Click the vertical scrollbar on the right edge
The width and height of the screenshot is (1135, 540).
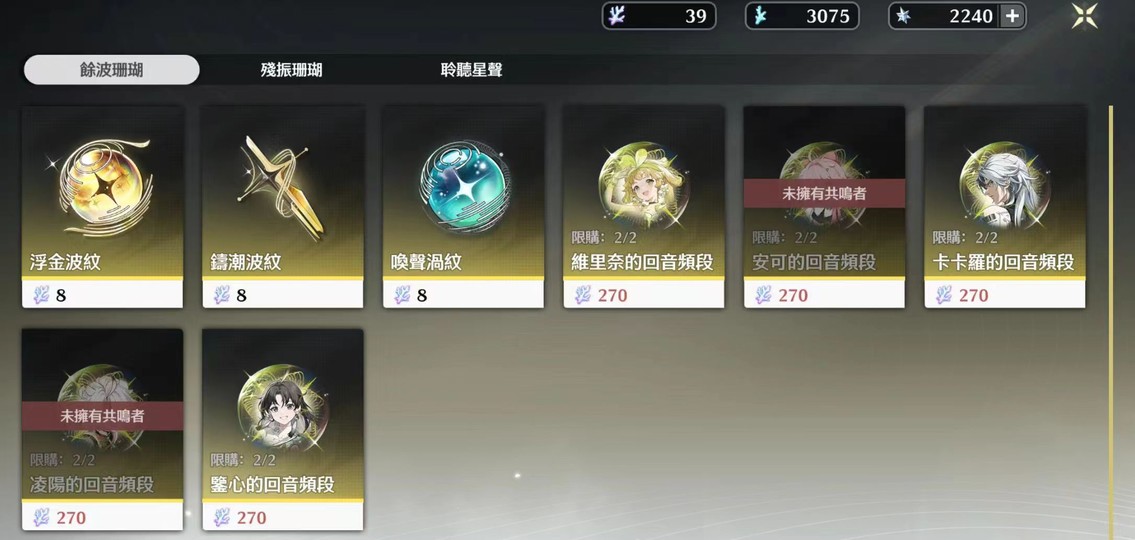pyautogui.click(x=1110, y=318)
